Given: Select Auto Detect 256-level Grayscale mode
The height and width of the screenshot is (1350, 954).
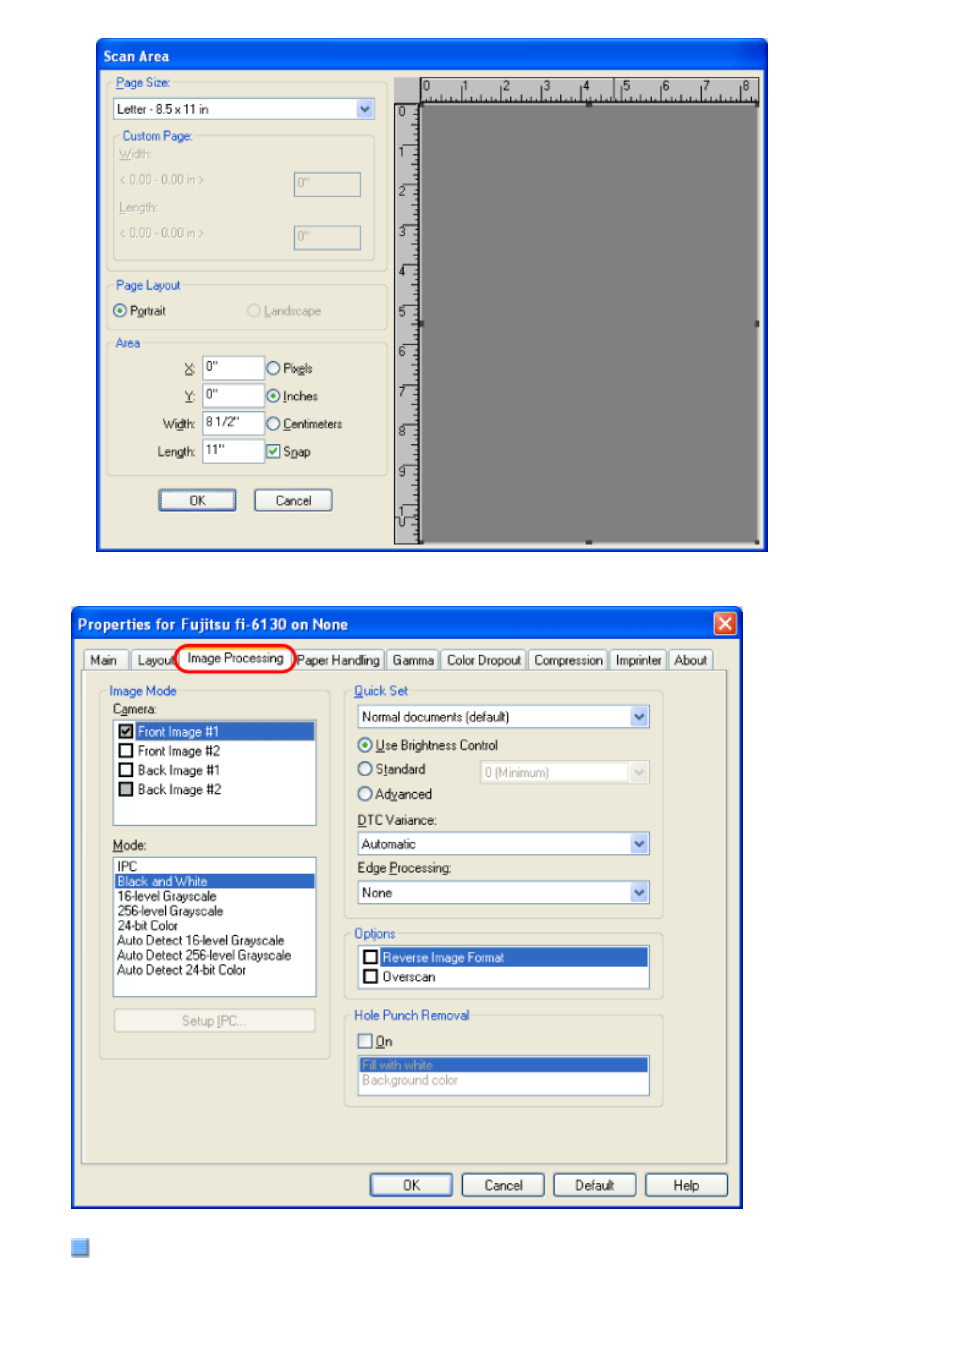Looking at the screenshot, I should coord(214,955).
